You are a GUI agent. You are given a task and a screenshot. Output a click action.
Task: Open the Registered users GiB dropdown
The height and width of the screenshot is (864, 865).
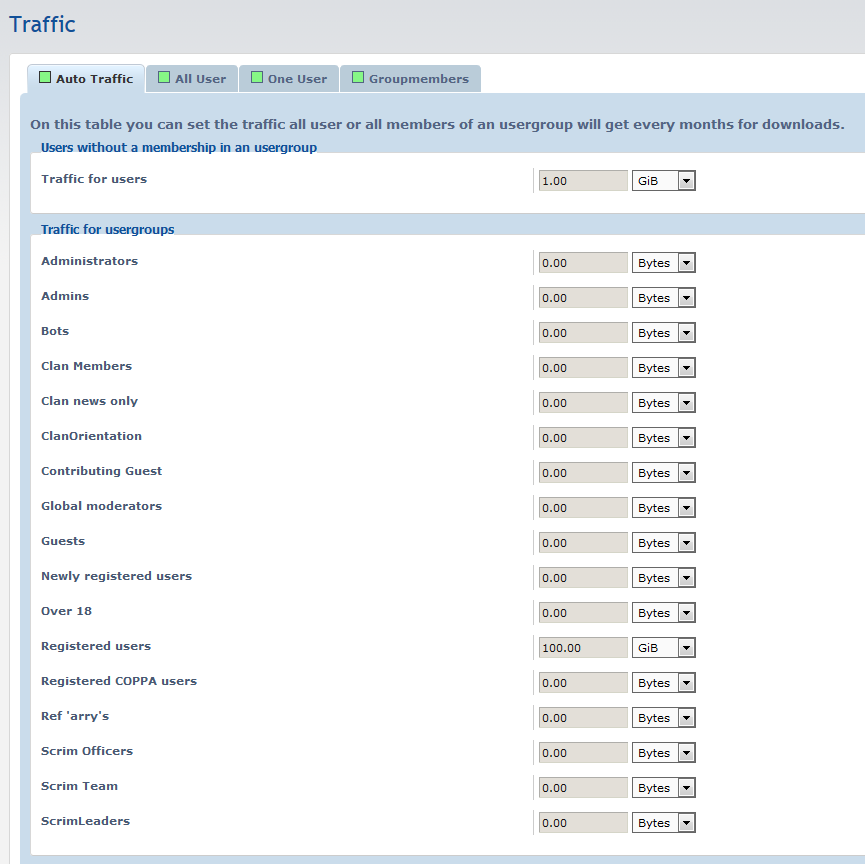tap(663, 648)
